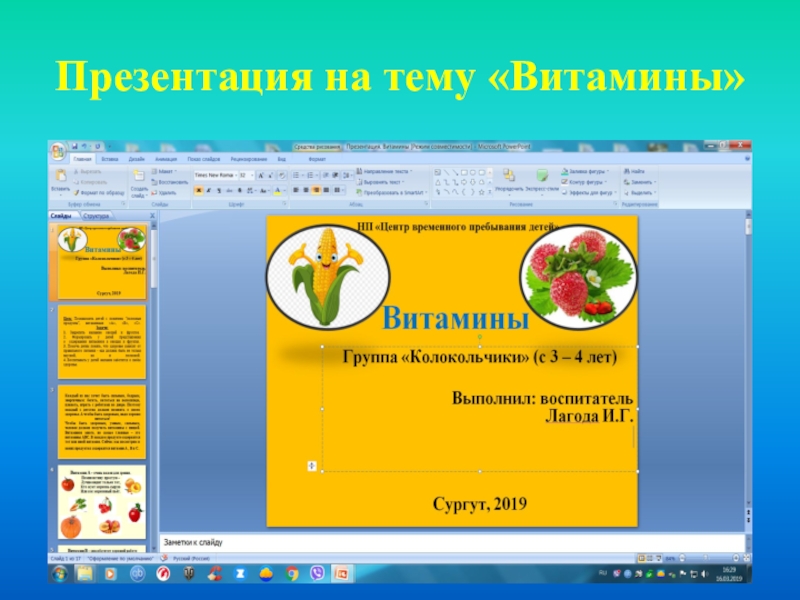The image size is (800, 600).
Task: Select slide 3 thumbnail in slide pane
Action: pyautogui.click(x=102, y=422)
